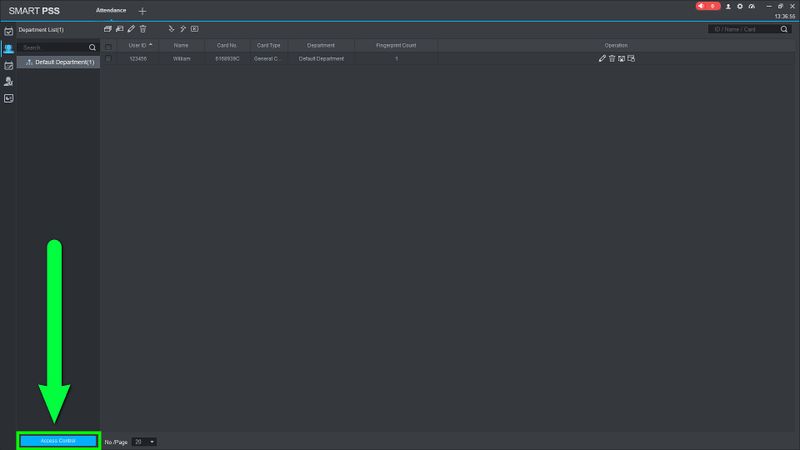This screenshot has width=800, height=450.
Task: Tick the select-all checkbox in the table header
Action: tap(108, 46)
